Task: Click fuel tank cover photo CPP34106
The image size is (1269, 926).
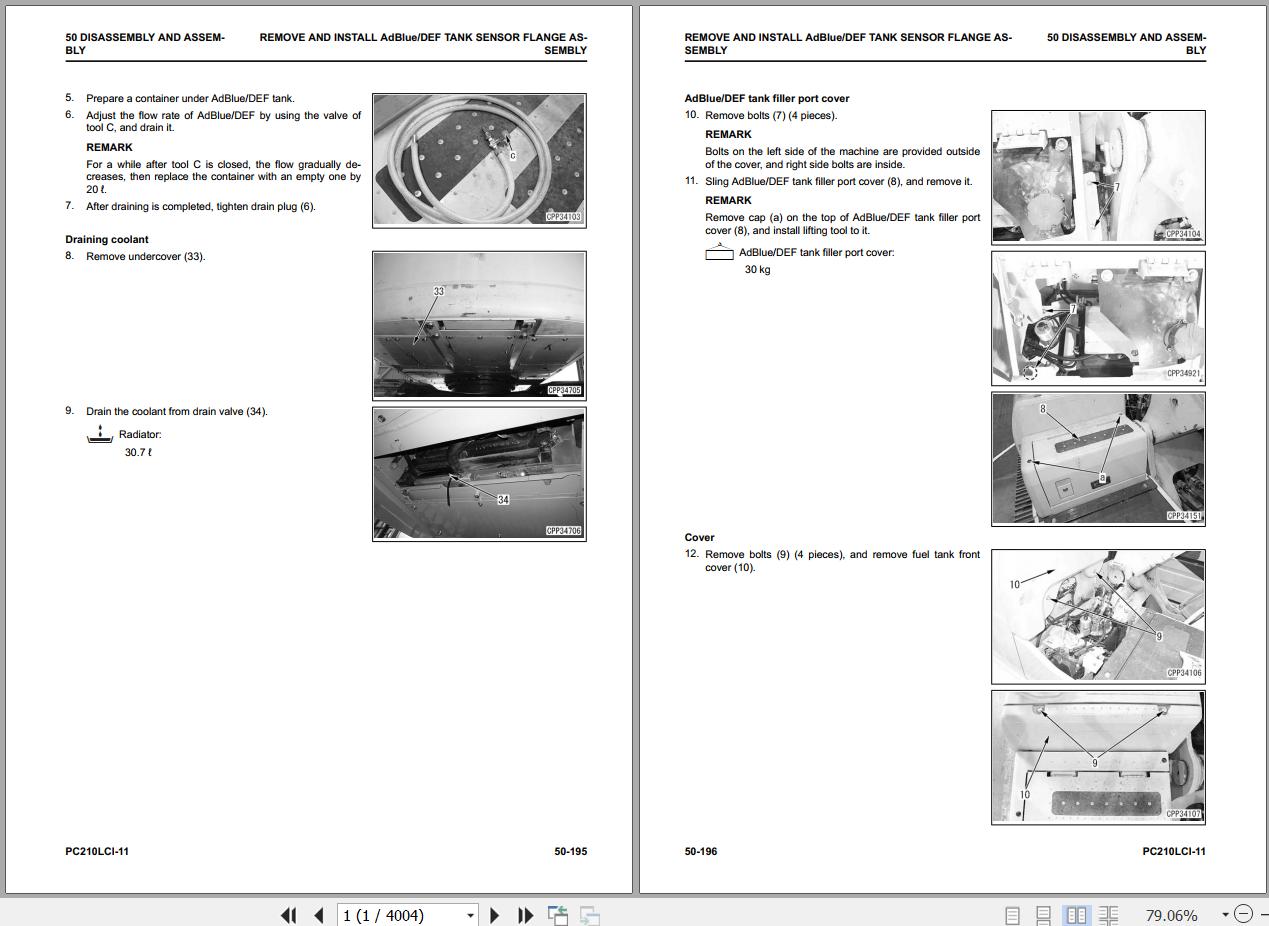Action: click(x=1098, y=616)
